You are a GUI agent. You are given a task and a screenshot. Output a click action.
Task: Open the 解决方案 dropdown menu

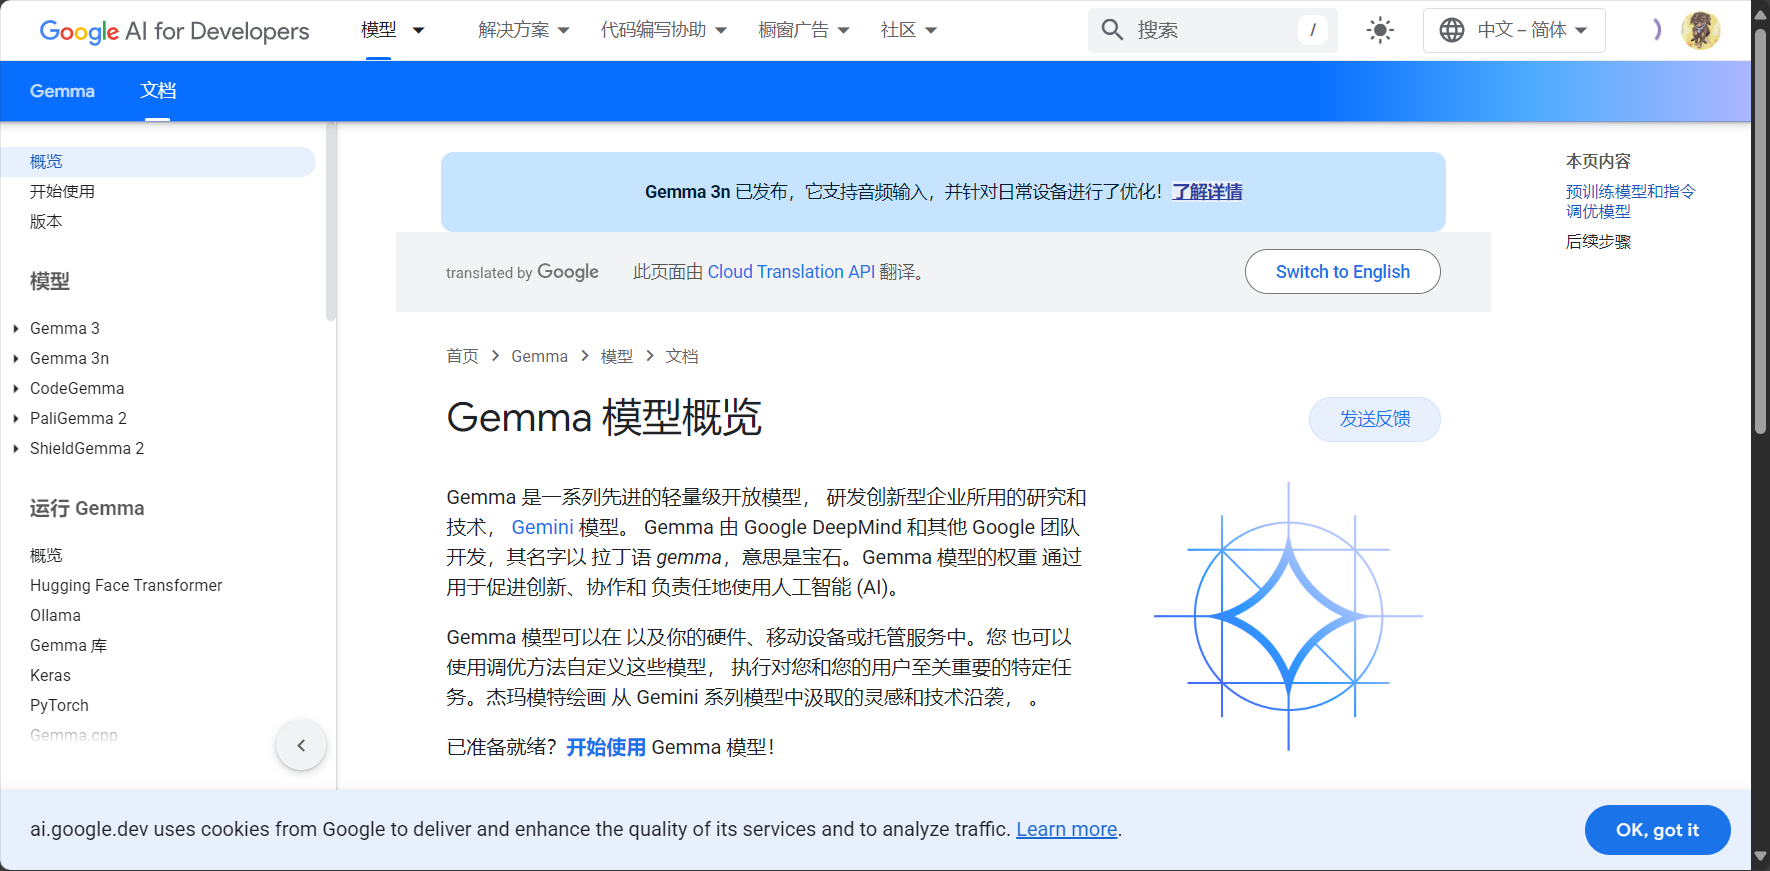[x=524, y=30]
